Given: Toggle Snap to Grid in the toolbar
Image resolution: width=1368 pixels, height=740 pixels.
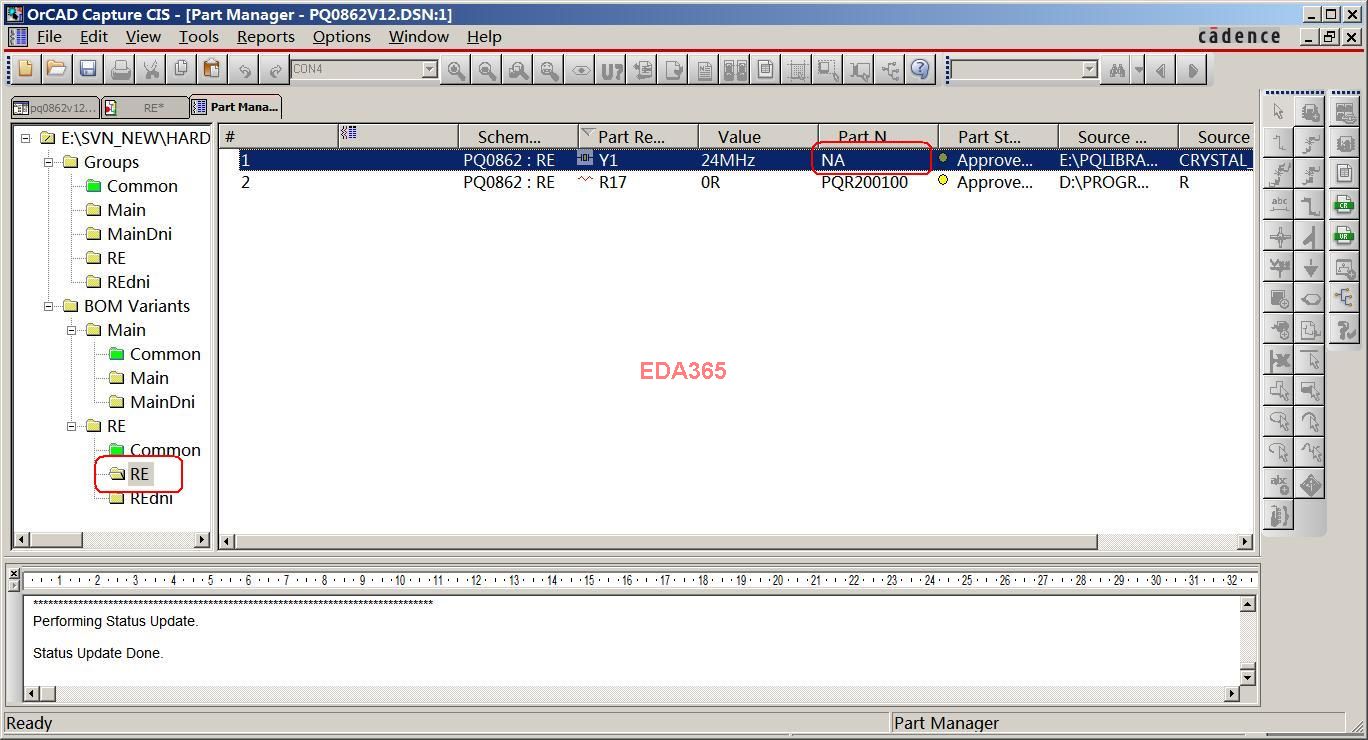Looking at the screenshot, I should tap(797, 69).
